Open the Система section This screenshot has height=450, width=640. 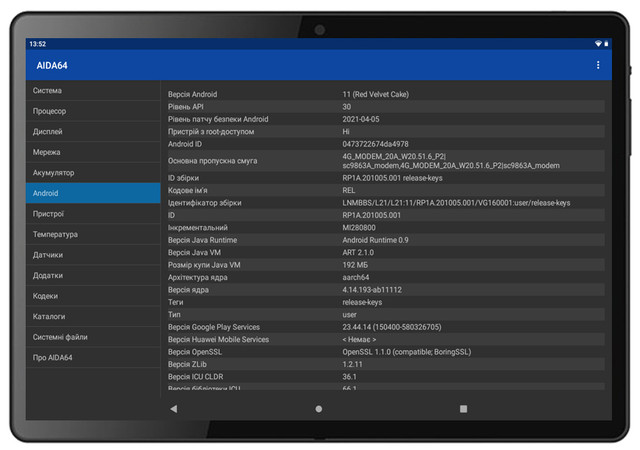(x=93, y=91)
